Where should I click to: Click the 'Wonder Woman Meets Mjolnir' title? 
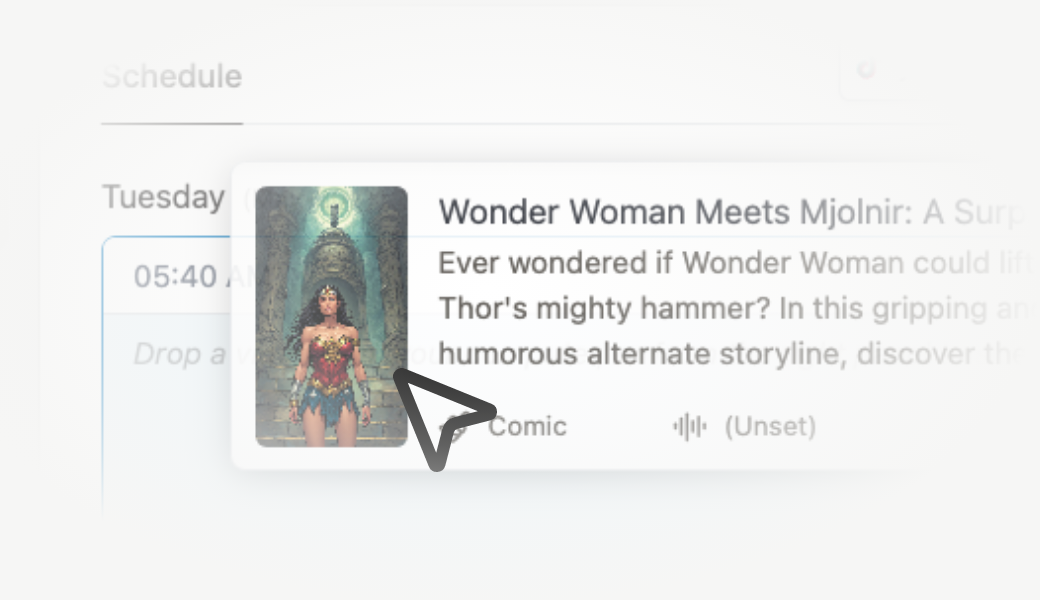730,212
